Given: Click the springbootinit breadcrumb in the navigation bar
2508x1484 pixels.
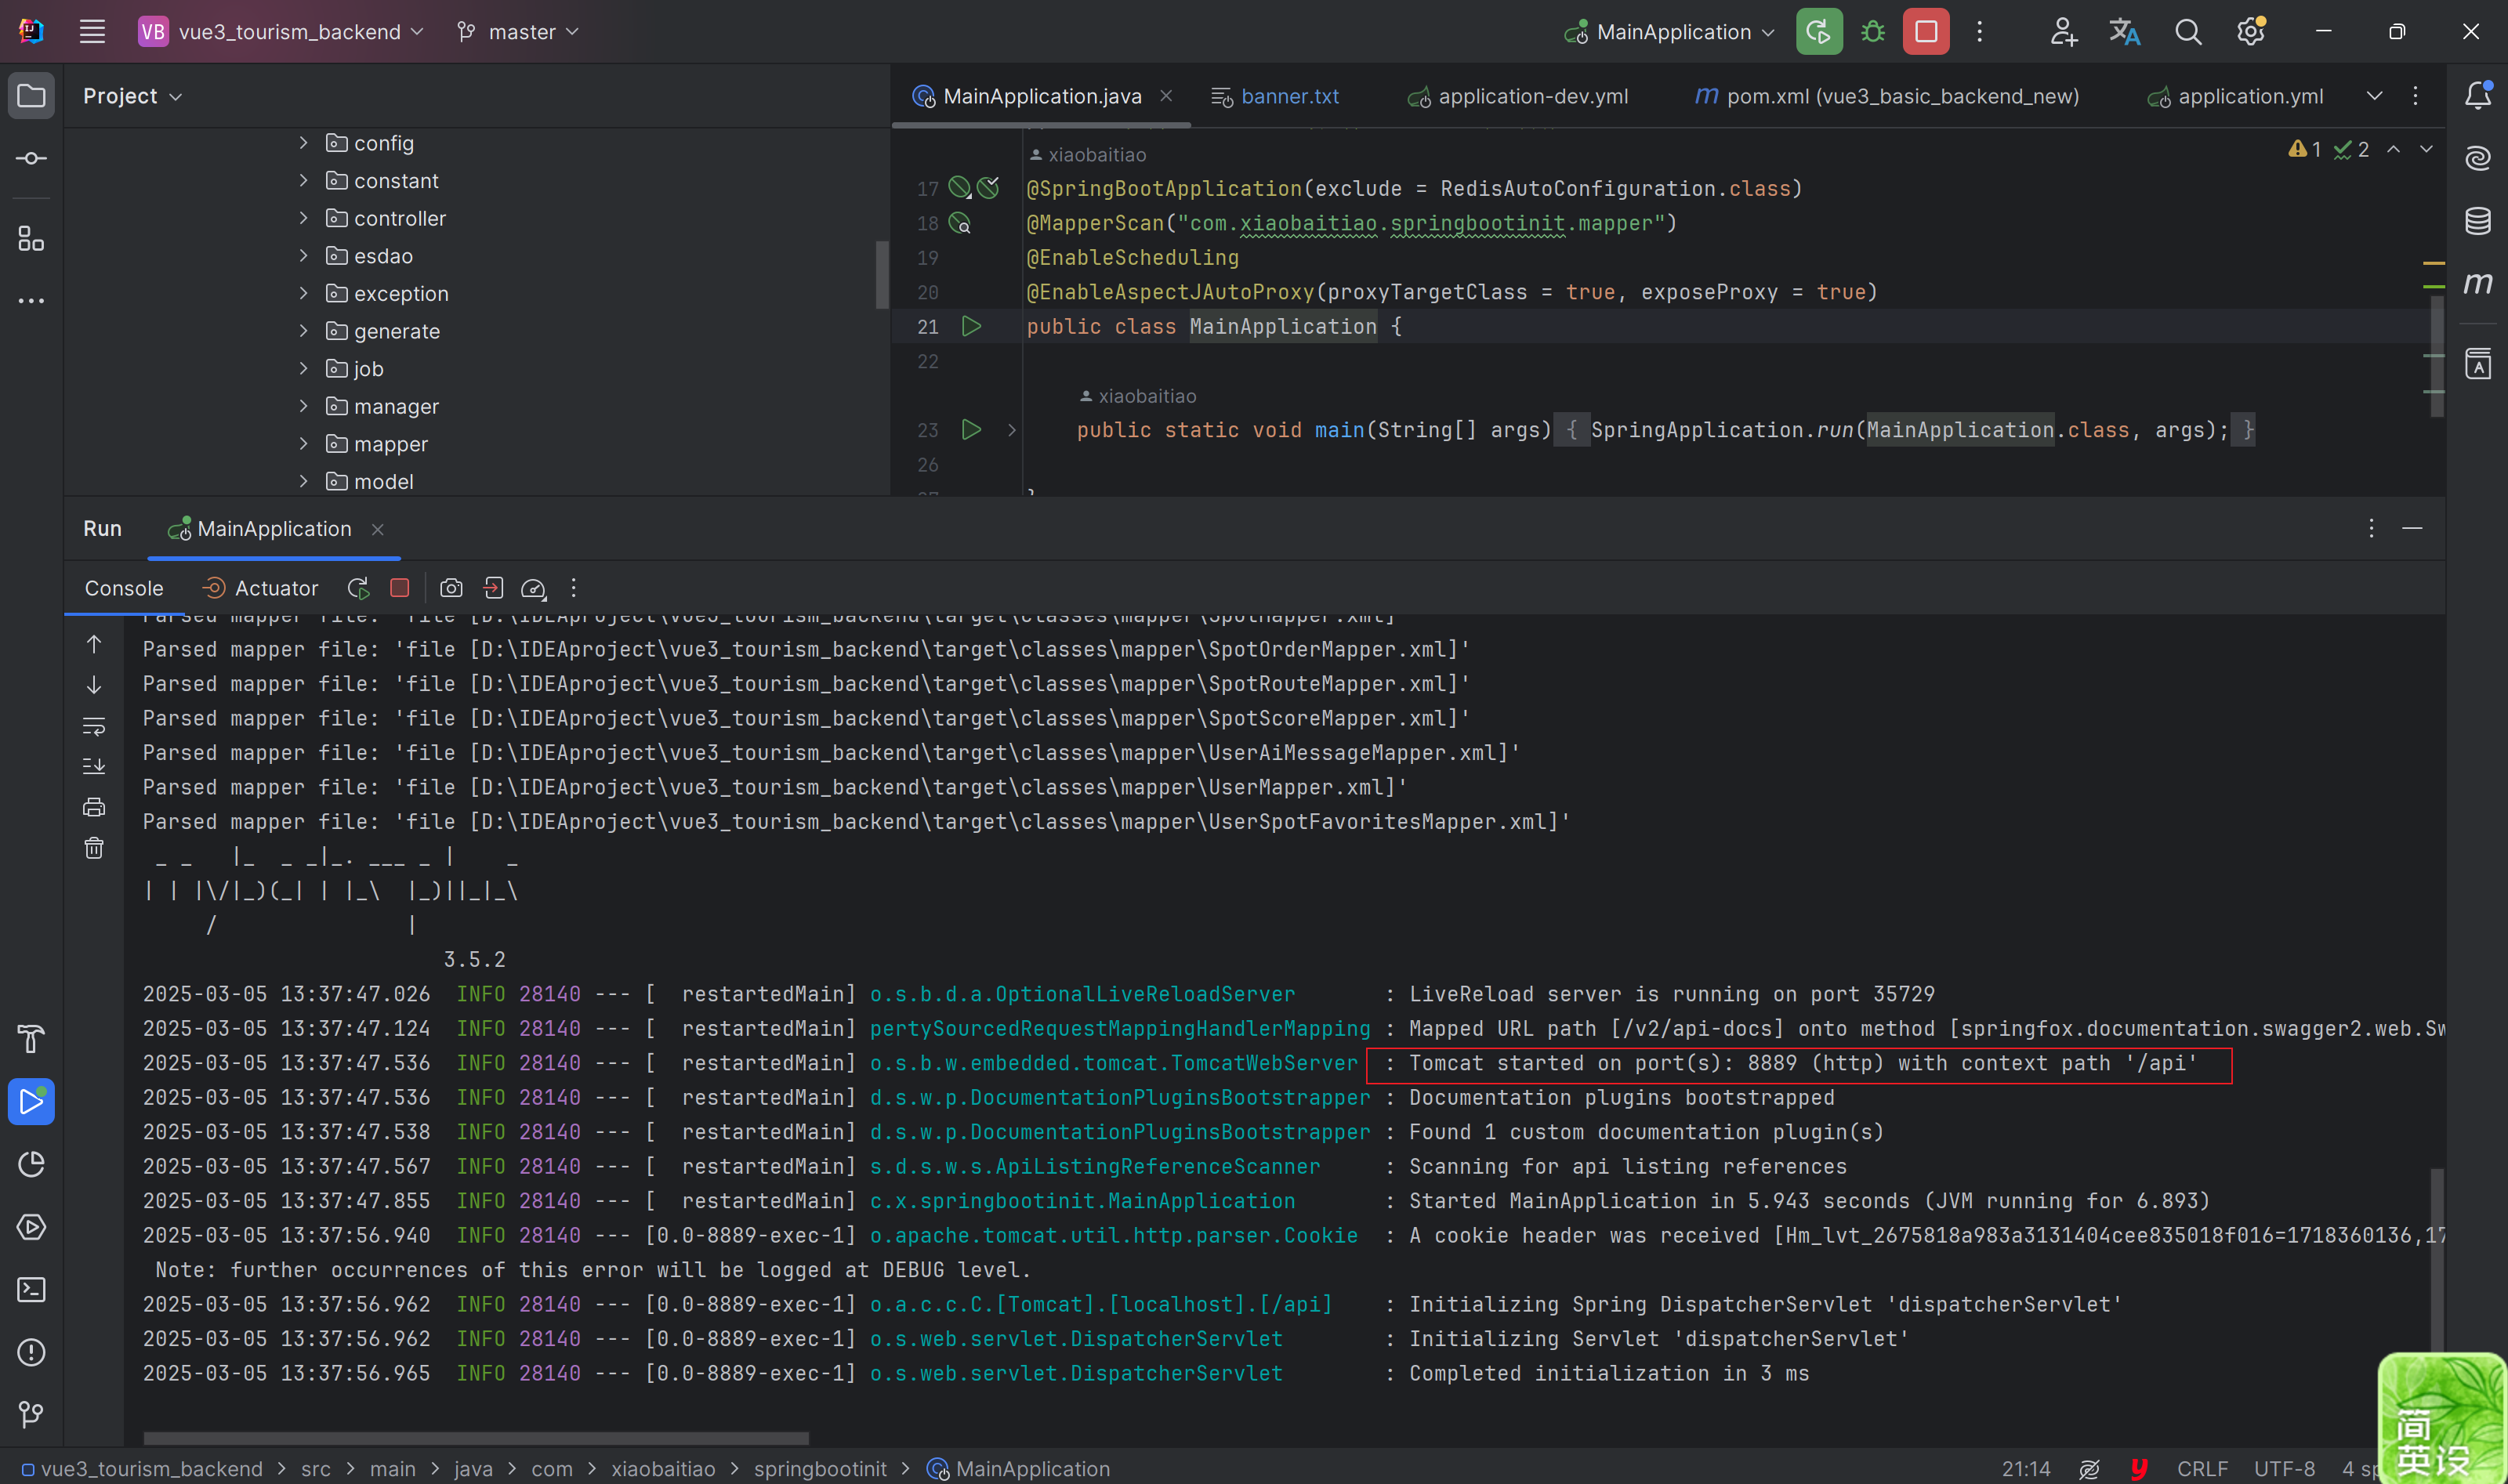Looking at the screenshot, I should click(819, 1468).
